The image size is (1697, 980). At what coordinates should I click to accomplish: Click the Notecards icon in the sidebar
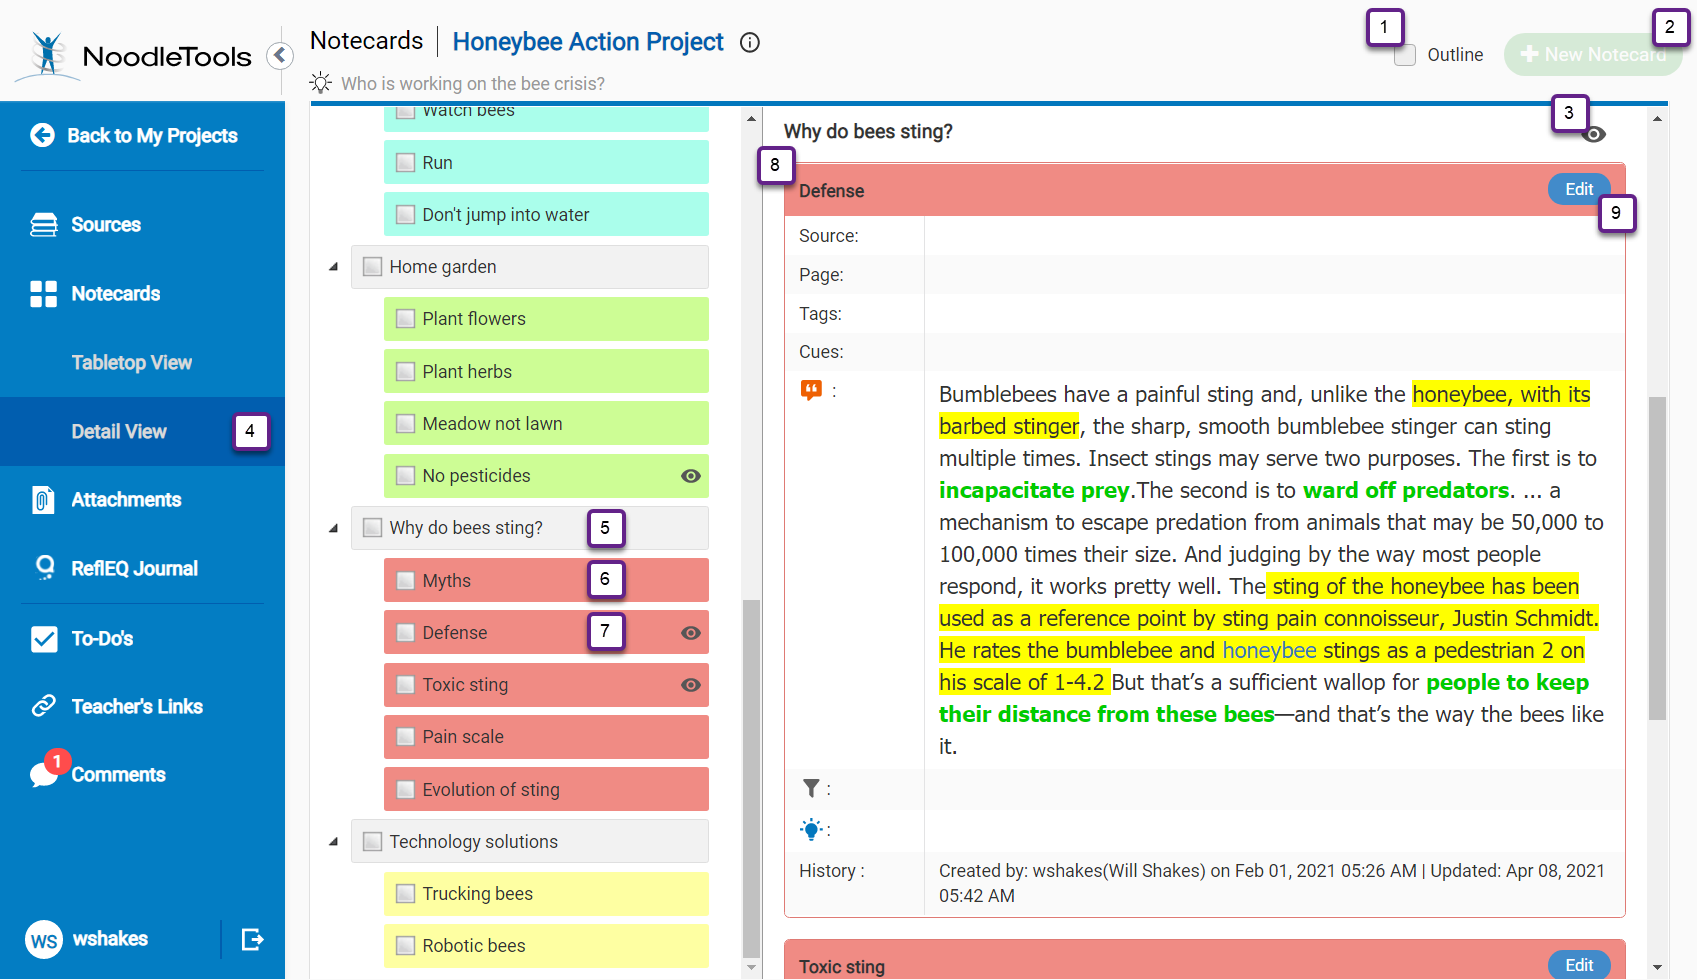[44, 293]
